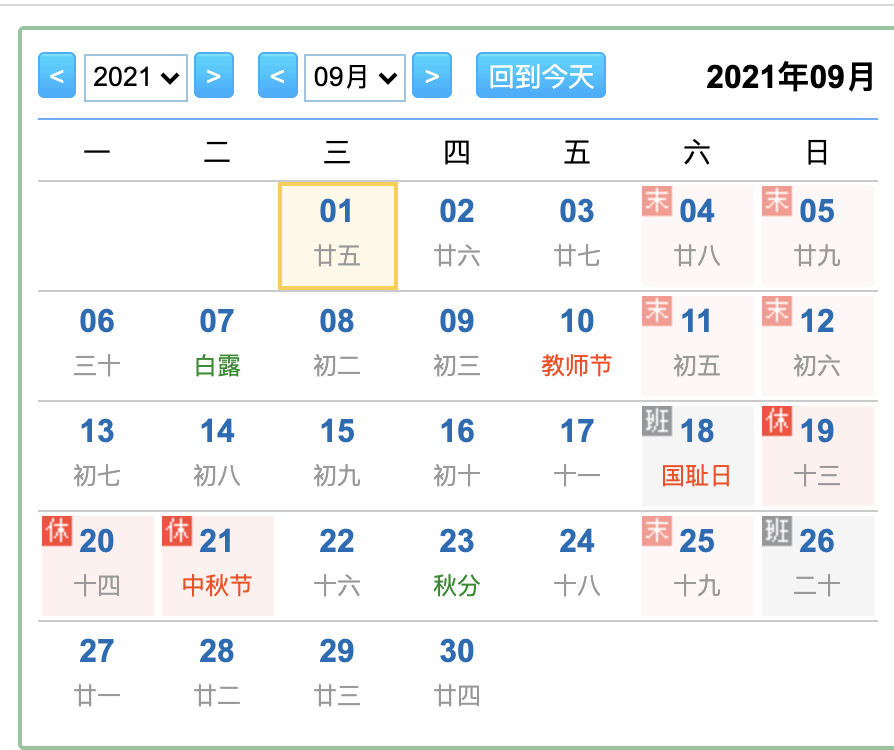Select date 29 廿三
The height and width of the screenshot is (750, 894).
338,676
